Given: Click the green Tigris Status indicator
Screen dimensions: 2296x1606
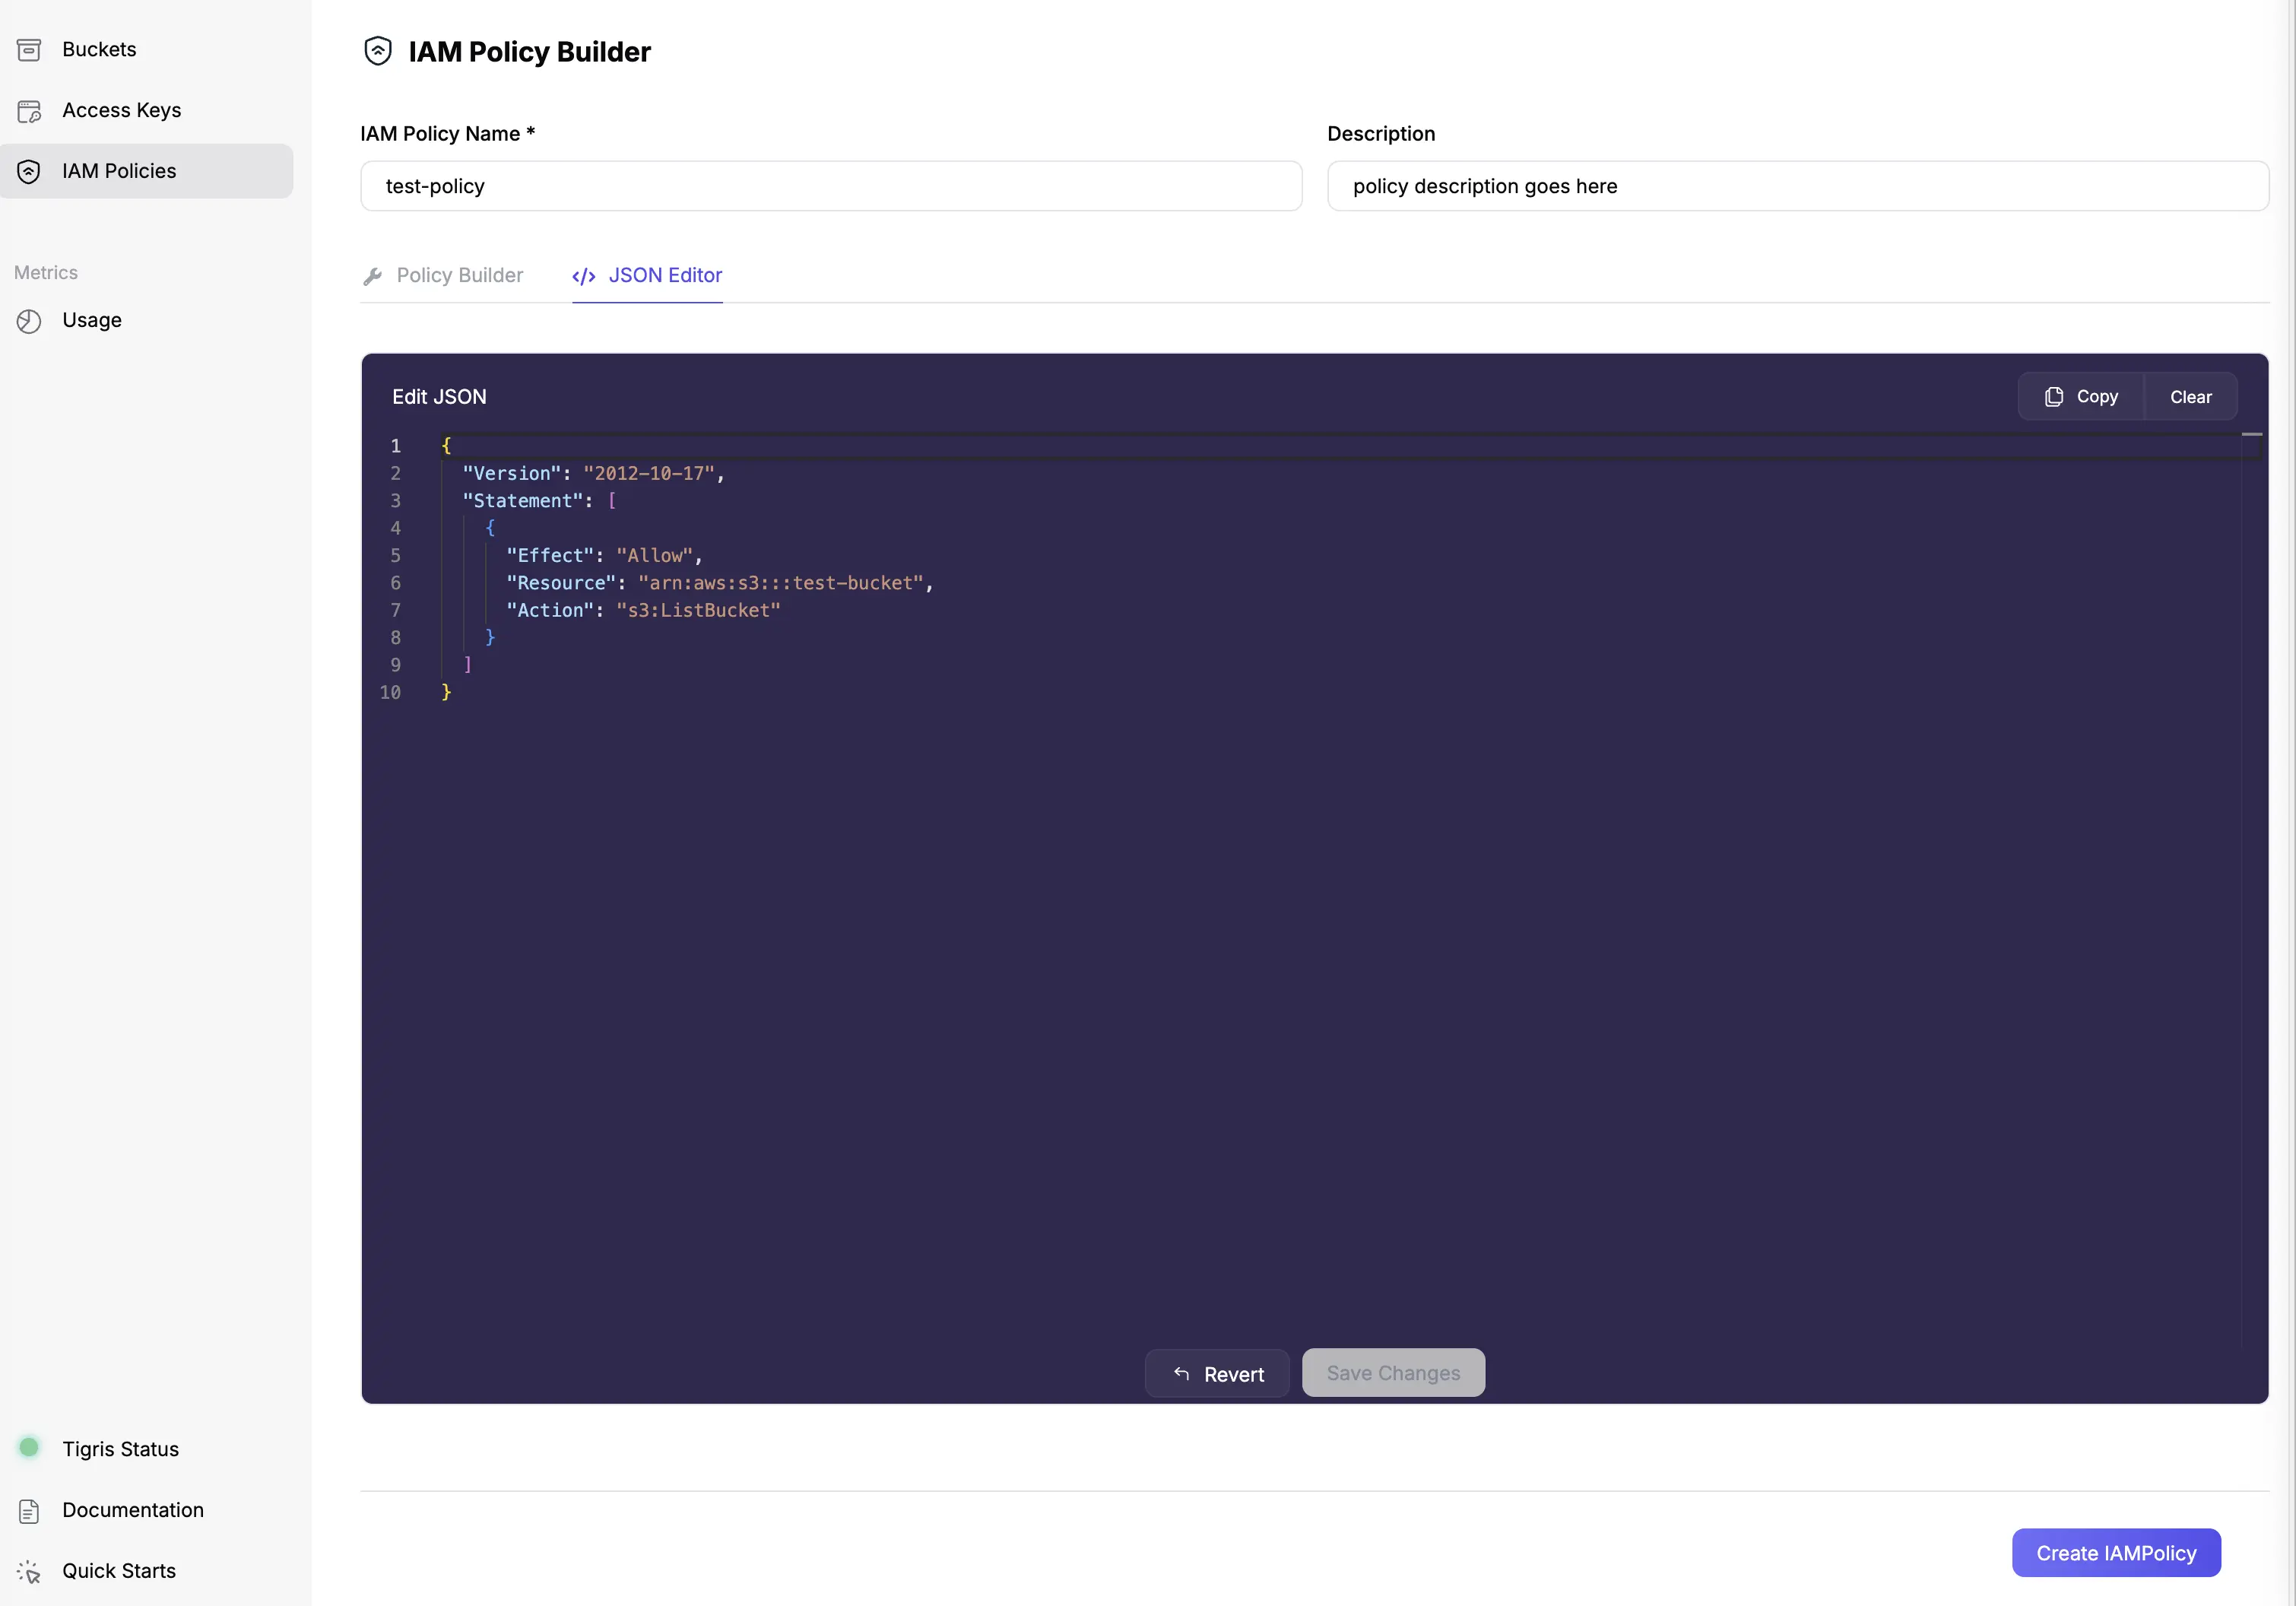Looking at the screenshot, I should tap(29, 1447).
